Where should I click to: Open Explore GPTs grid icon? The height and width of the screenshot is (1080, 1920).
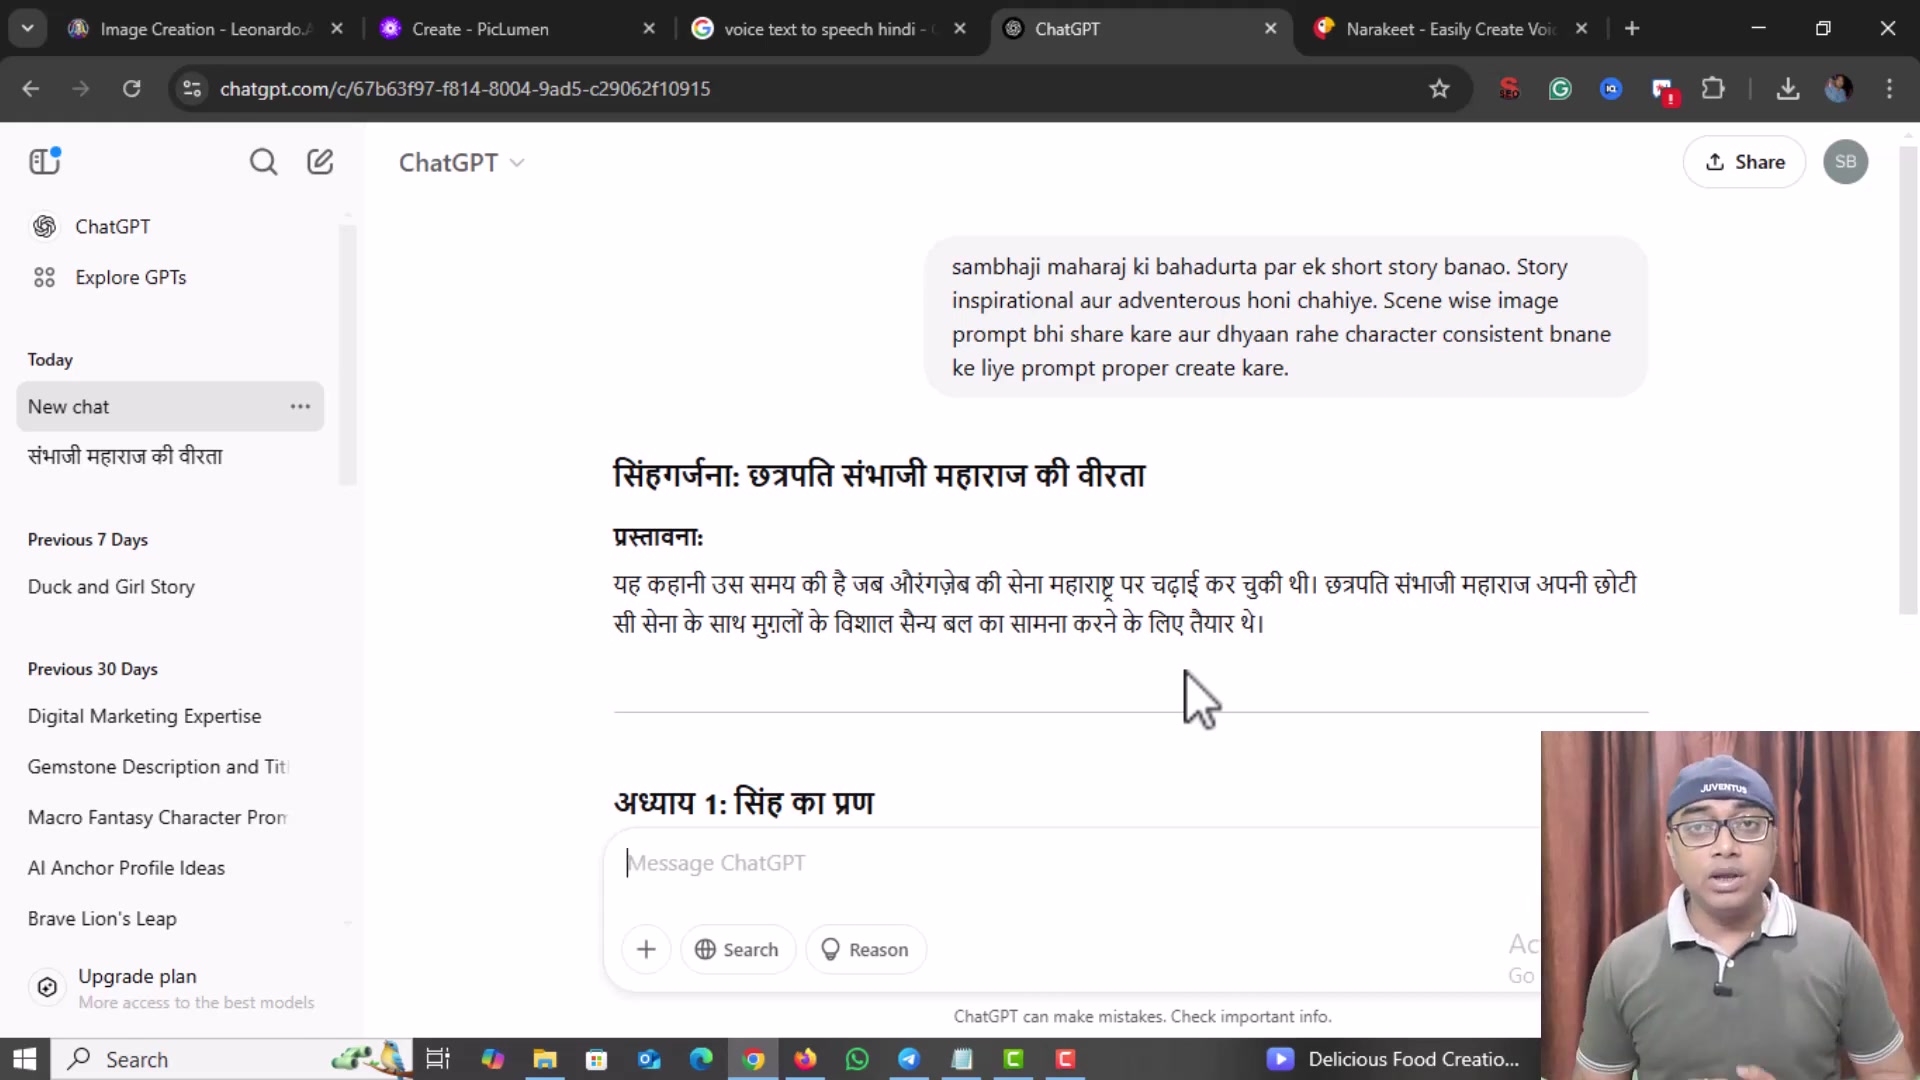(x=45, y=278)
